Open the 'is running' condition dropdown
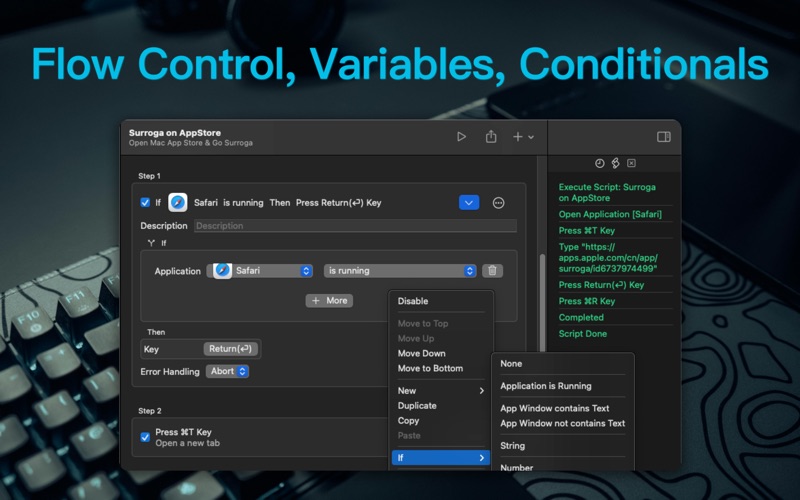Viewport: 800px width, 500px height. coord(401,270)
